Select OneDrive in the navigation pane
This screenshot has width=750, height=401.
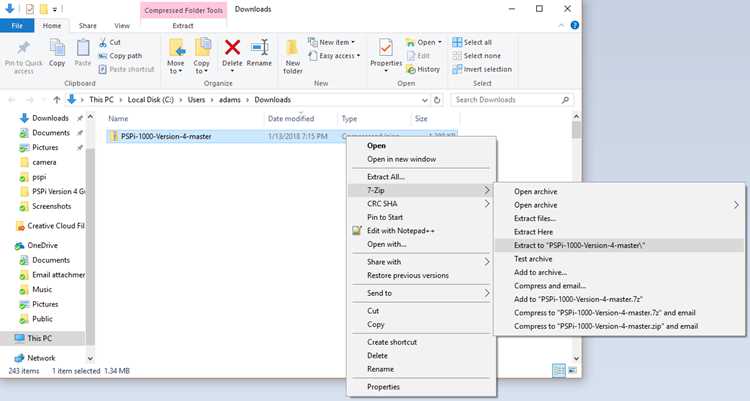(x=42, y=245)
